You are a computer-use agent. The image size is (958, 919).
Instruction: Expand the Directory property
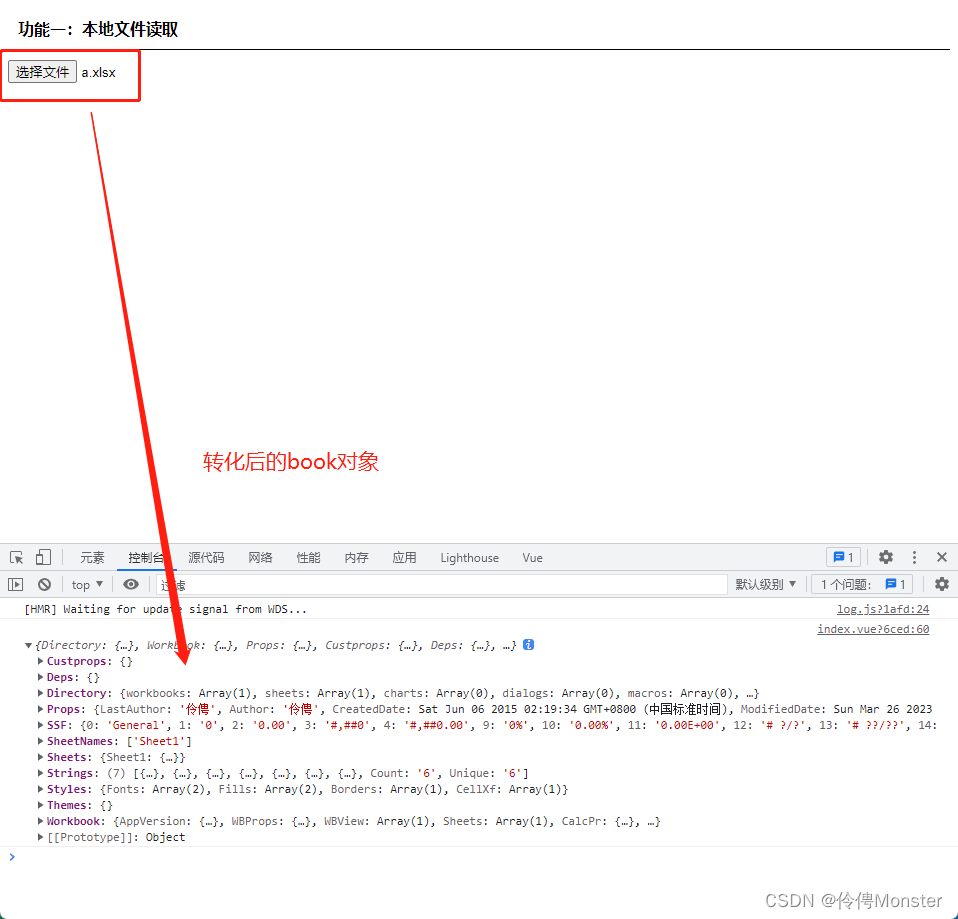pos(40,693)
